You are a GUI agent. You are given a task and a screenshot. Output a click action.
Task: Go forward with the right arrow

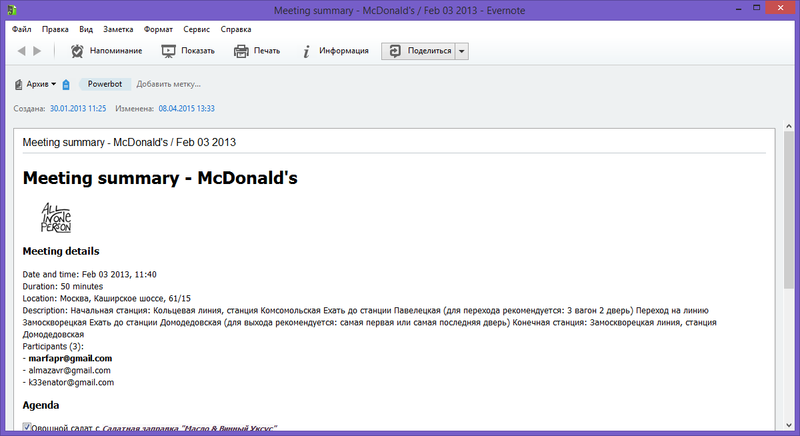point(38,51)
